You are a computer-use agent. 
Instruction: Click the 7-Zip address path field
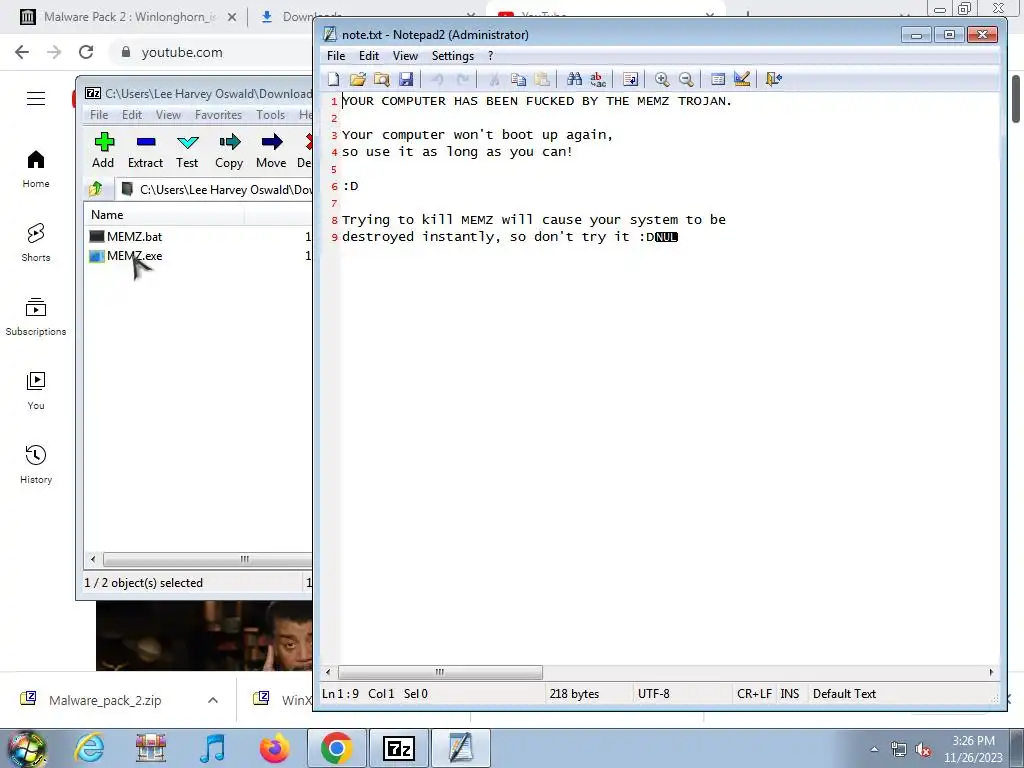coord(215,189)
